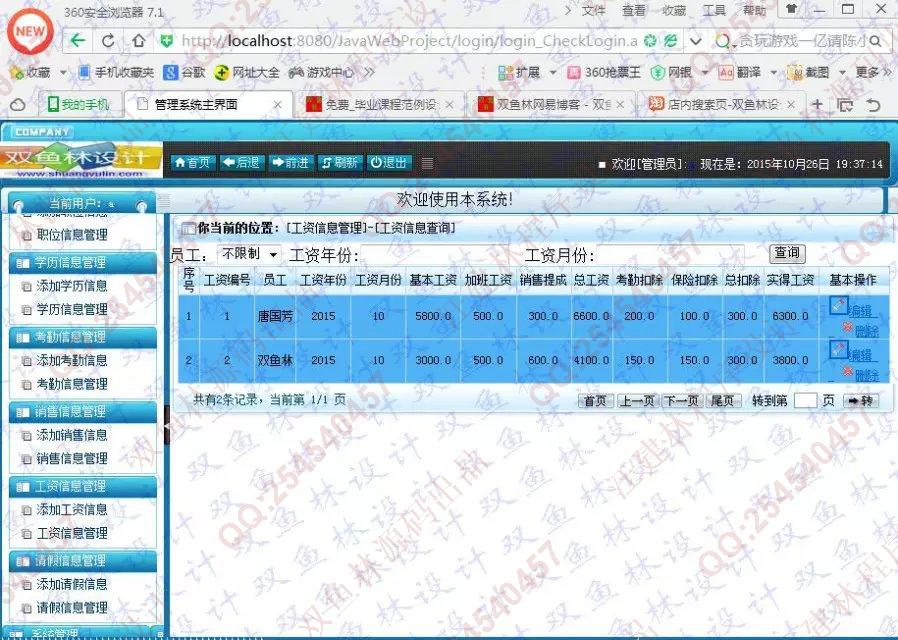Go to 尾页 last page

click(x=723, y=401)
